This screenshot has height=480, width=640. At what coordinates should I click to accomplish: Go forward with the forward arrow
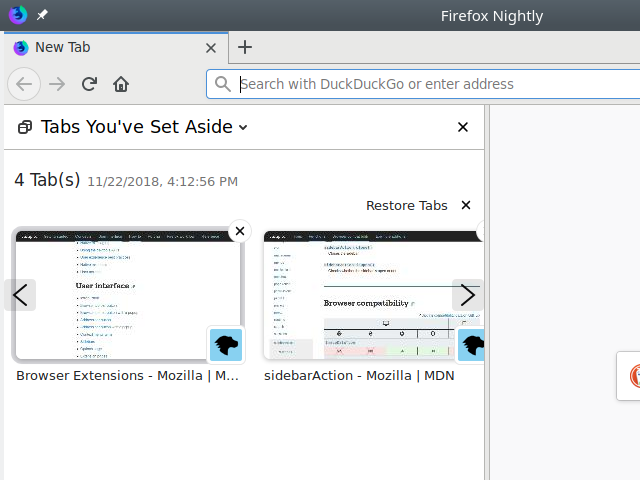(x=57, y=84)
